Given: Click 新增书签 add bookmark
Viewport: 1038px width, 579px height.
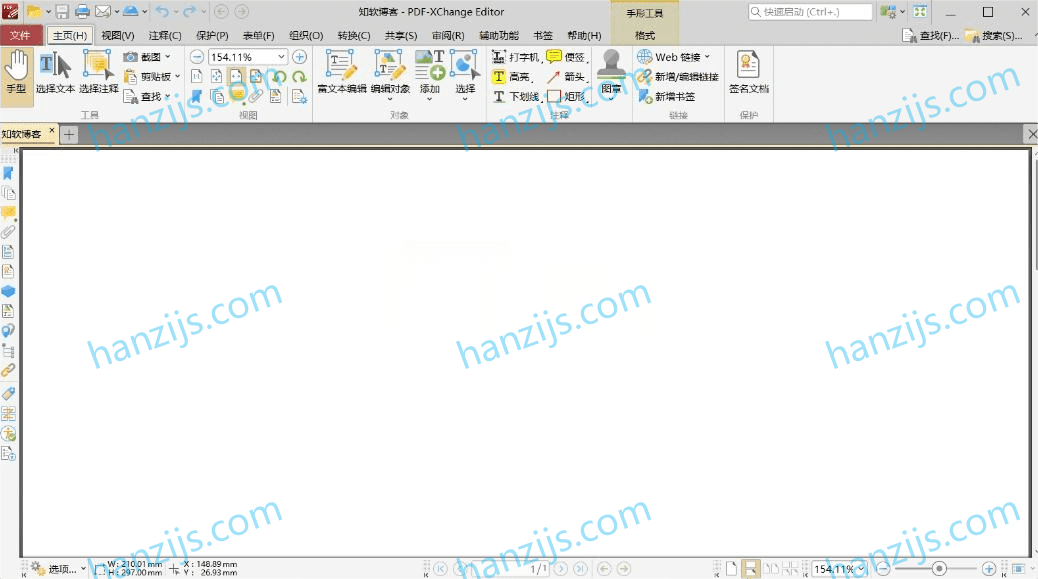Looking at the screenshot, I should [x=667, y=97].
